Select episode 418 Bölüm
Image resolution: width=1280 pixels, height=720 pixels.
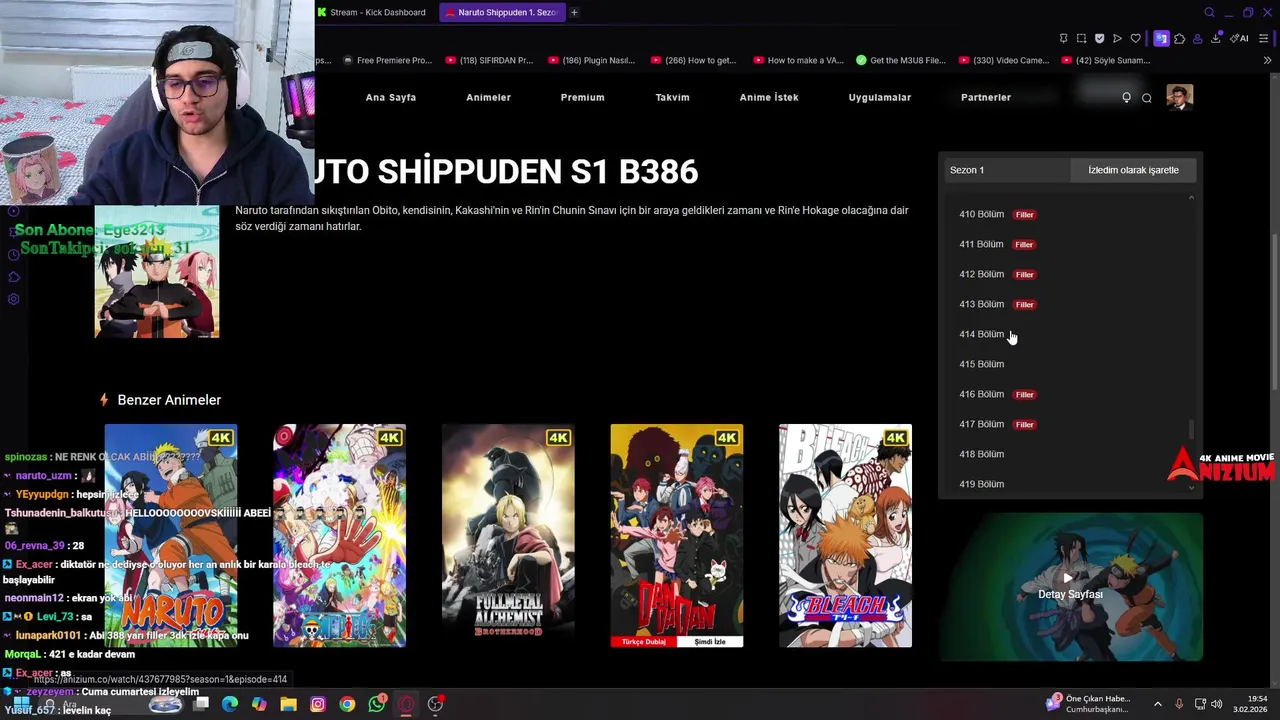click(981, 454)
